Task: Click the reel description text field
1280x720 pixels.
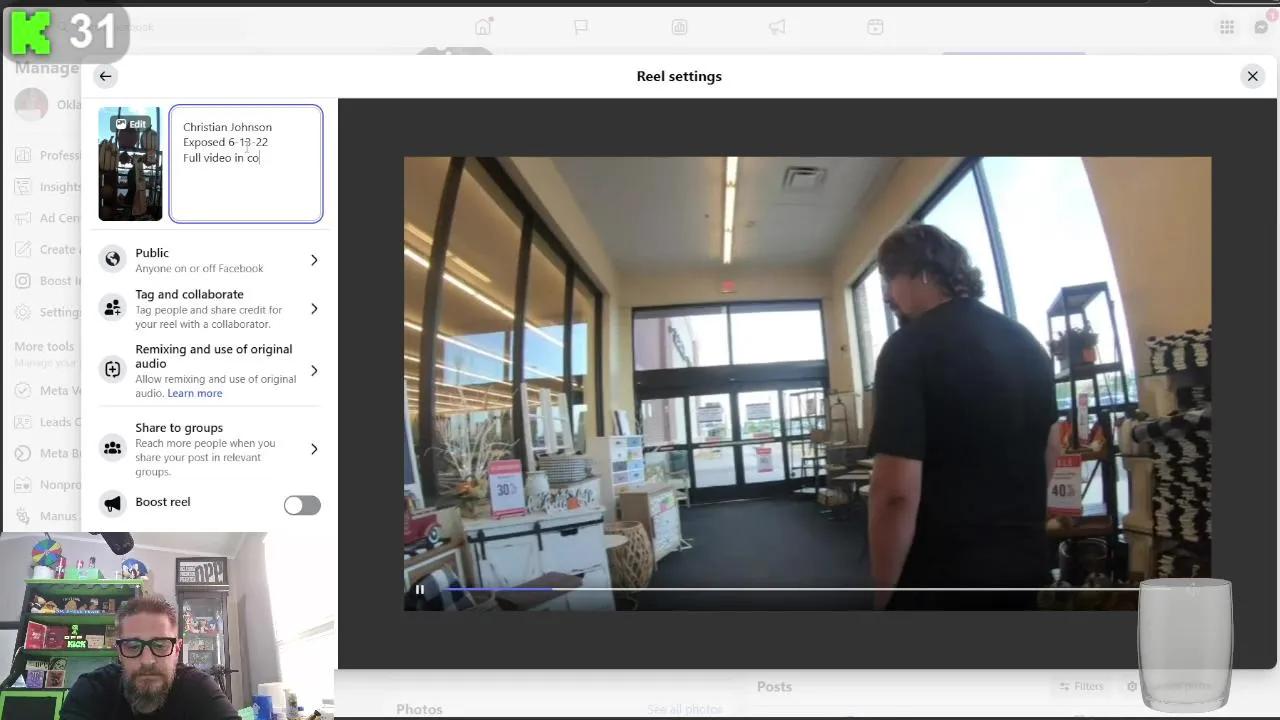Action: point(246,164)
